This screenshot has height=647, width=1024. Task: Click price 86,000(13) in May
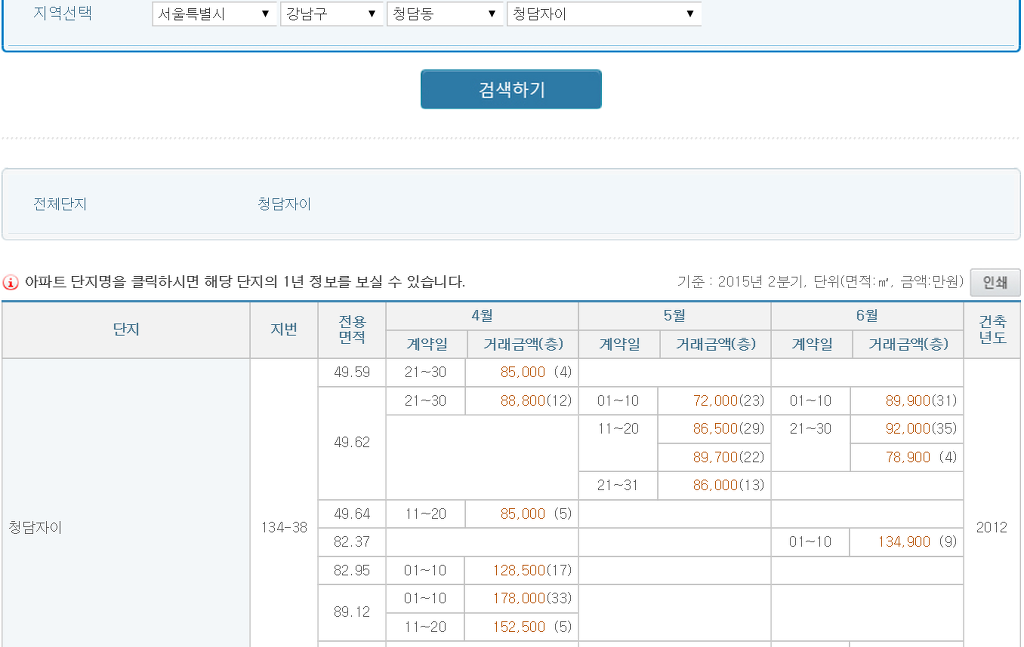click(728, 485)
